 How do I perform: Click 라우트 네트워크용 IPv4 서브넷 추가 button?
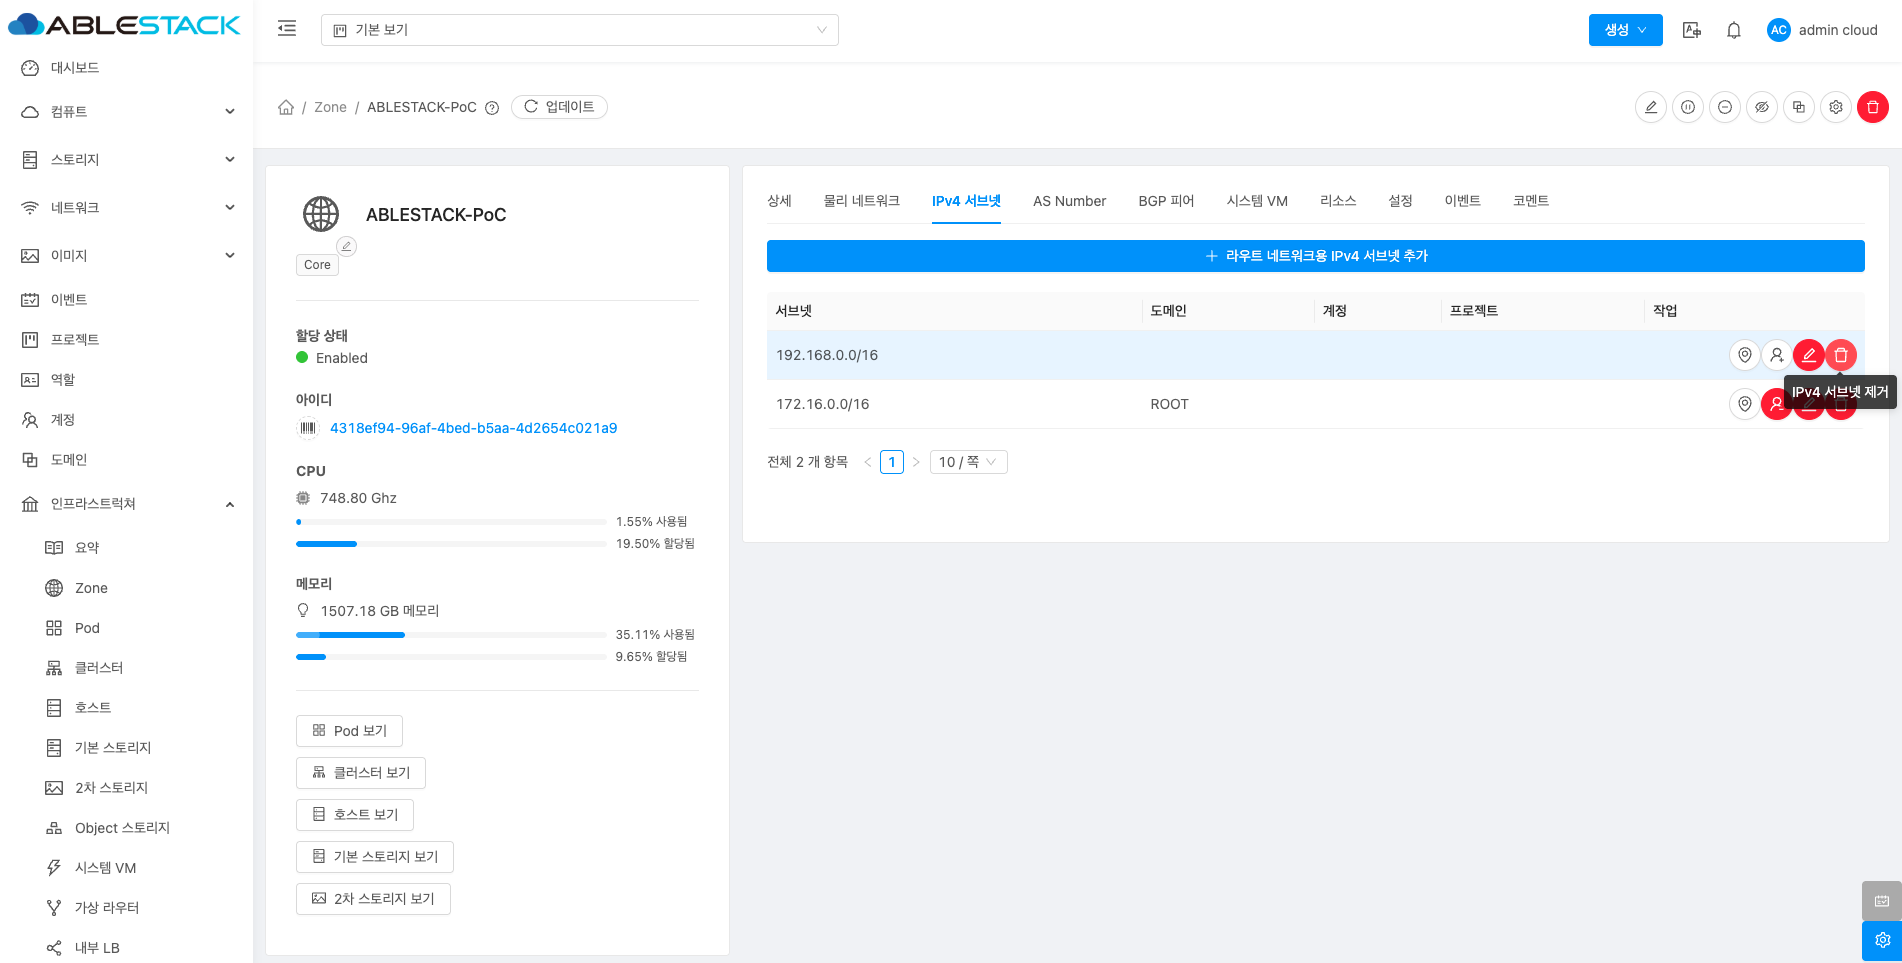pyautogui.click(x=1315, y=256)
